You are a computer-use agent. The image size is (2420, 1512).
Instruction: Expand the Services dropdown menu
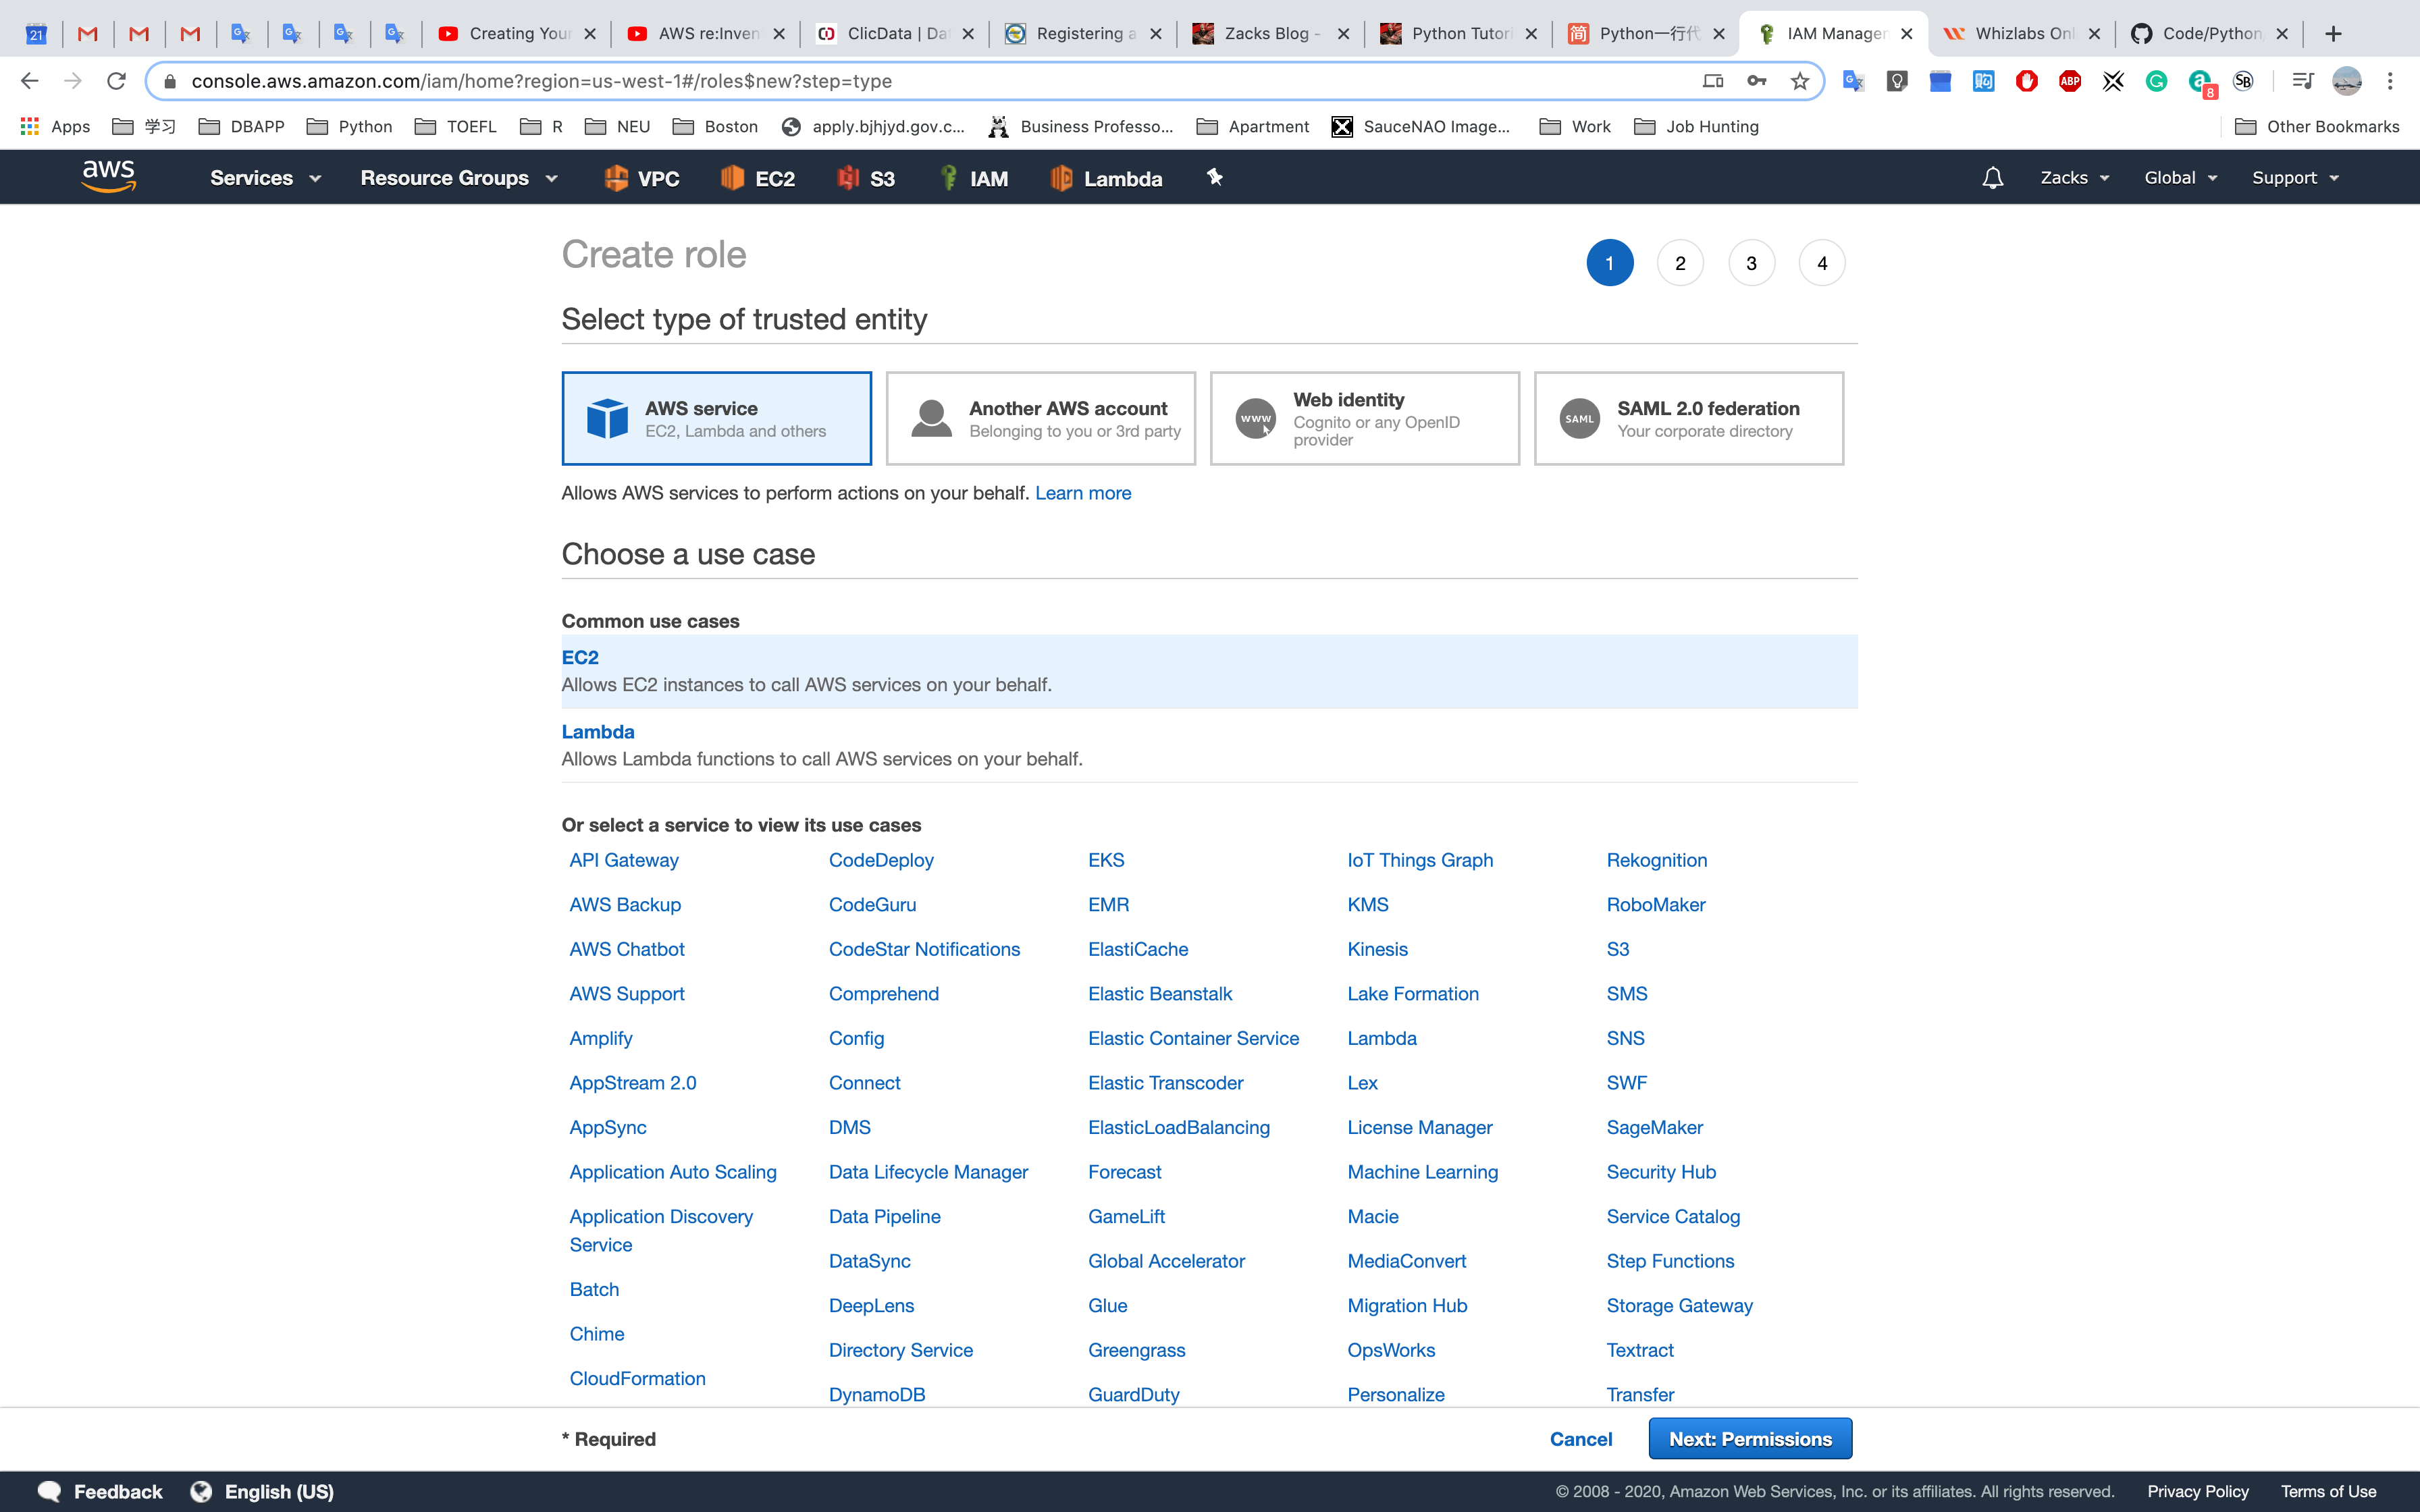(x=265, y=178)
